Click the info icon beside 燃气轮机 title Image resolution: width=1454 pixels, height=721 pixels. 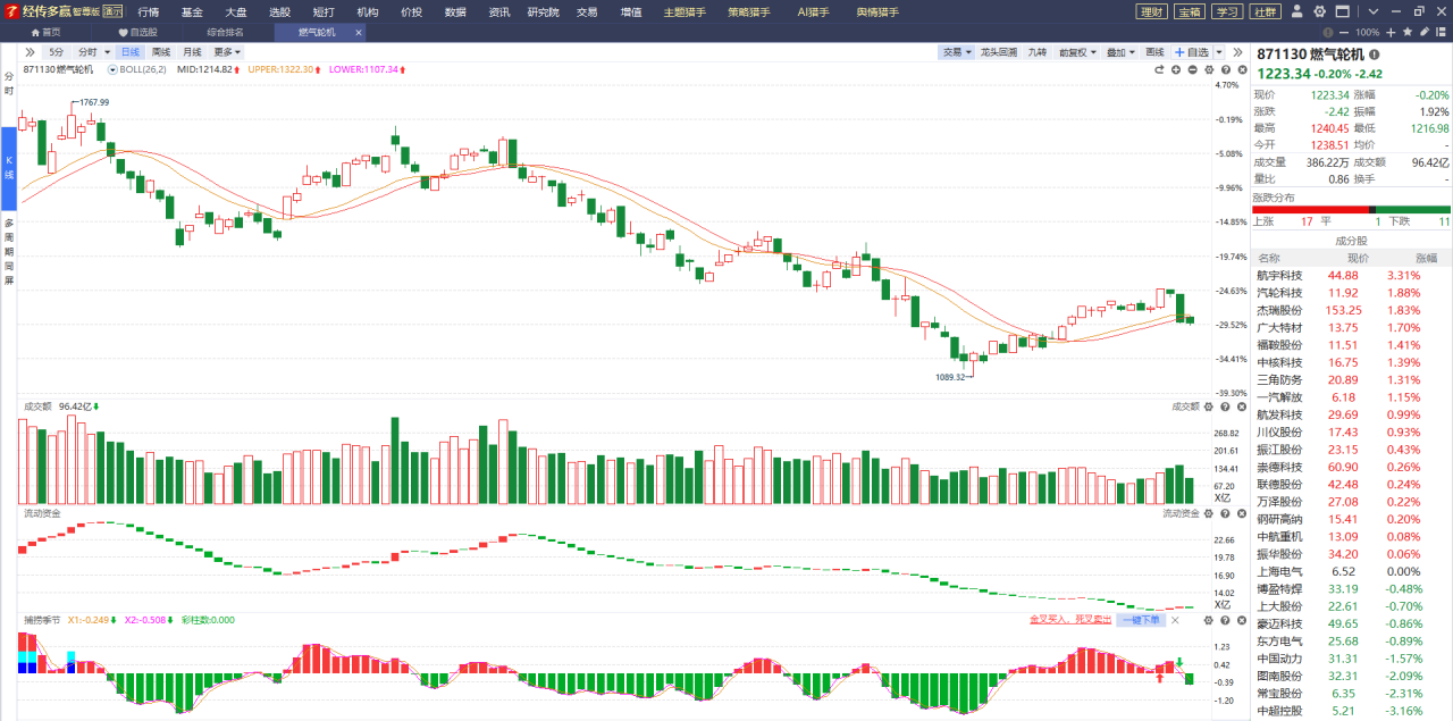tap(1374, 55)
